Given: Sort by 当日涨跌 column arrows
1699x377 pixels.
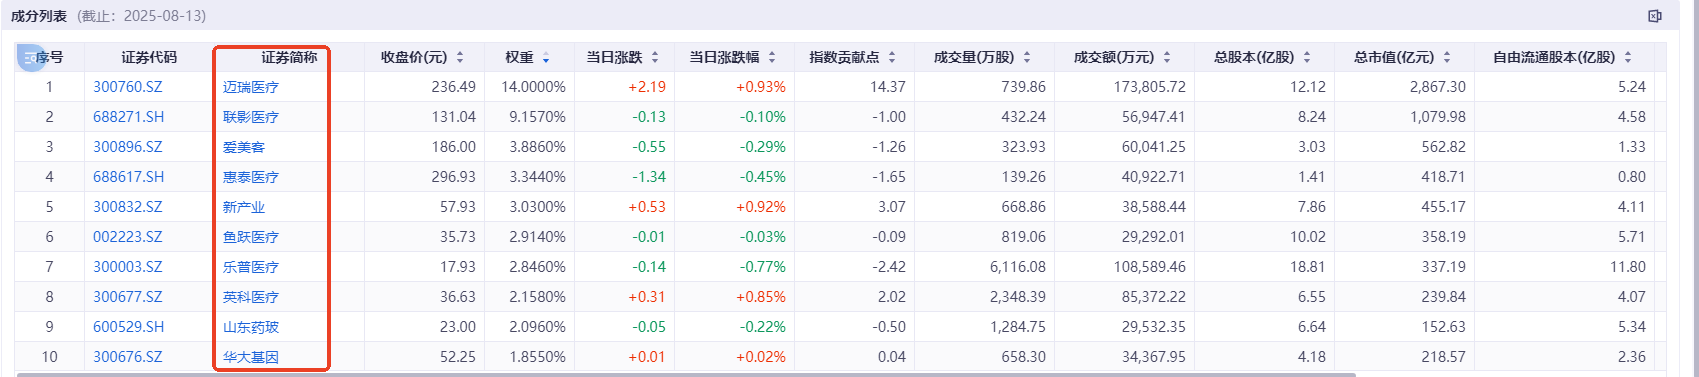Looking at the screenshot, I should 655,58.
